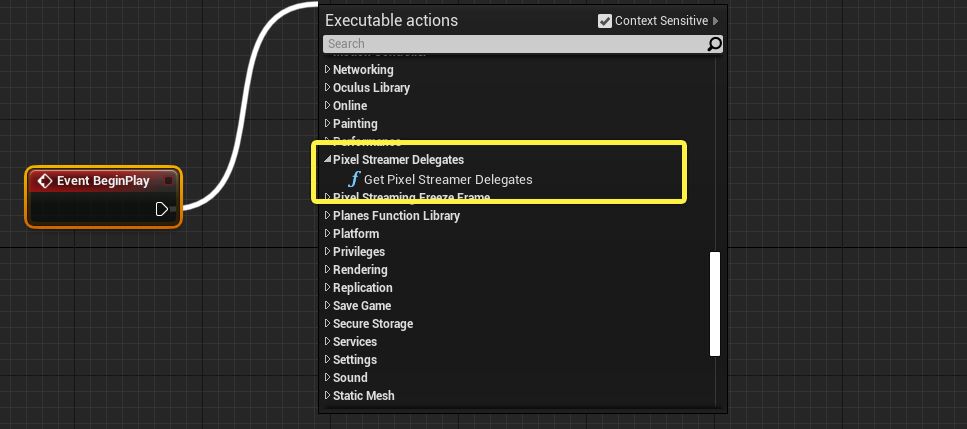This screenshot has width=967, height=429.
Task: Open the Save Game category
Action: click(x=362, y=306)
